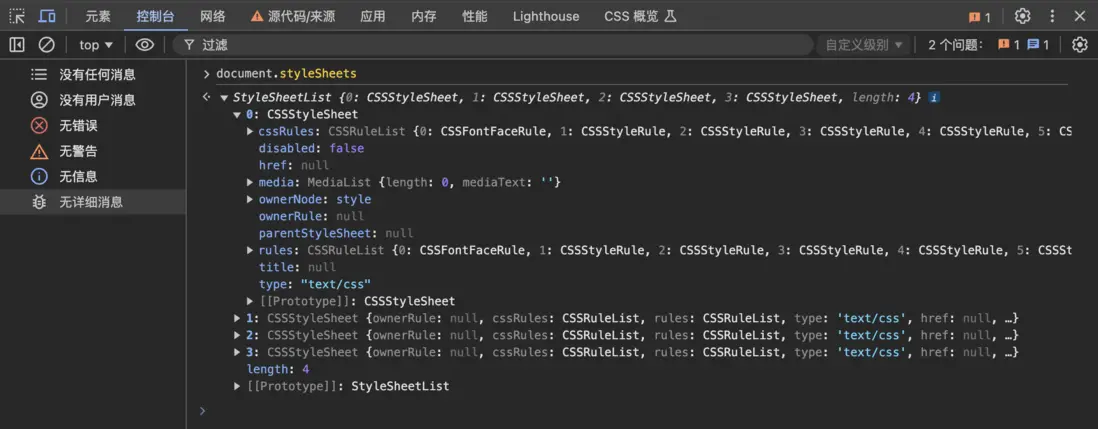This screenshot has height=429, width=1098.
Task: Open the top execution context dropdown
Action: (96, 45)
